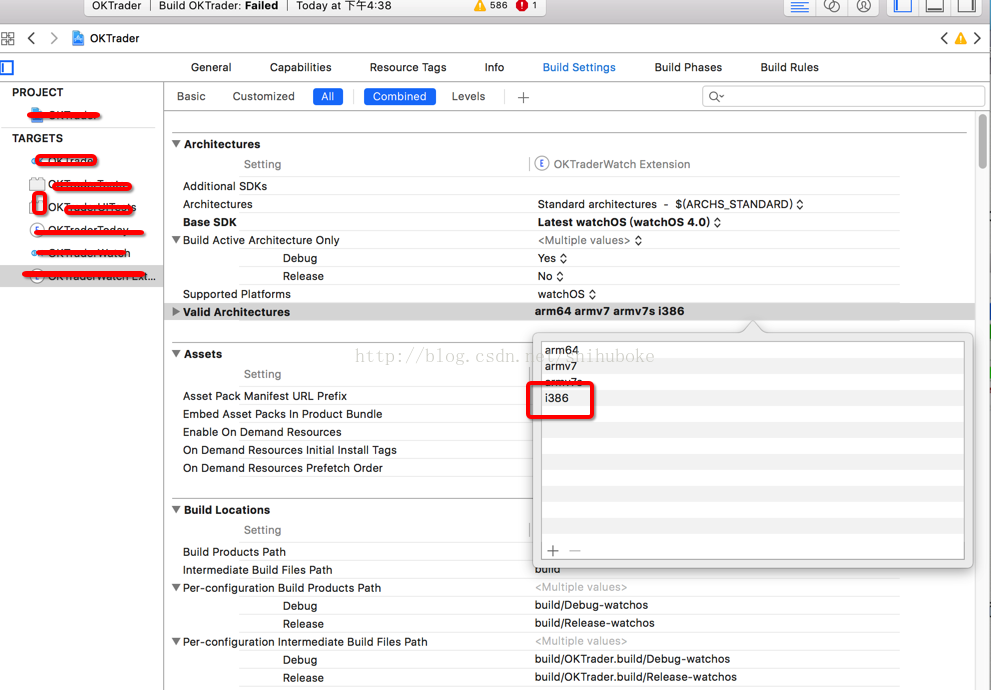Switch to the Resource Tags tab

408,68
